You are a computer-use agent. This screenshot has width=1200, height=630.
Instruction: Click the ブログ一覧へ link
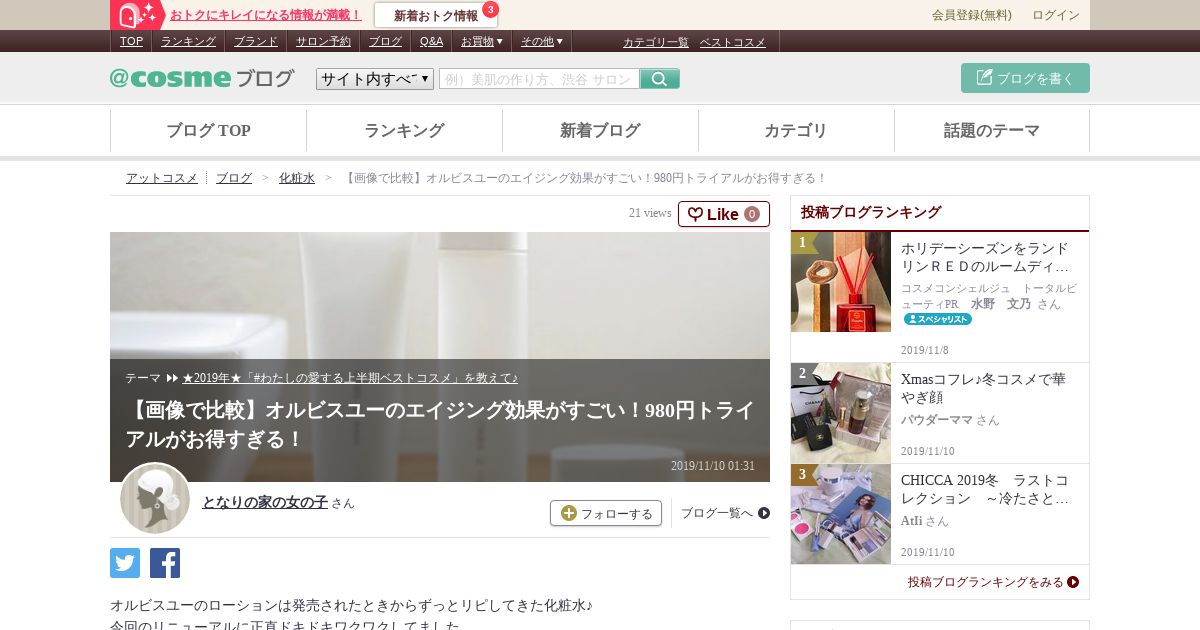725,513
